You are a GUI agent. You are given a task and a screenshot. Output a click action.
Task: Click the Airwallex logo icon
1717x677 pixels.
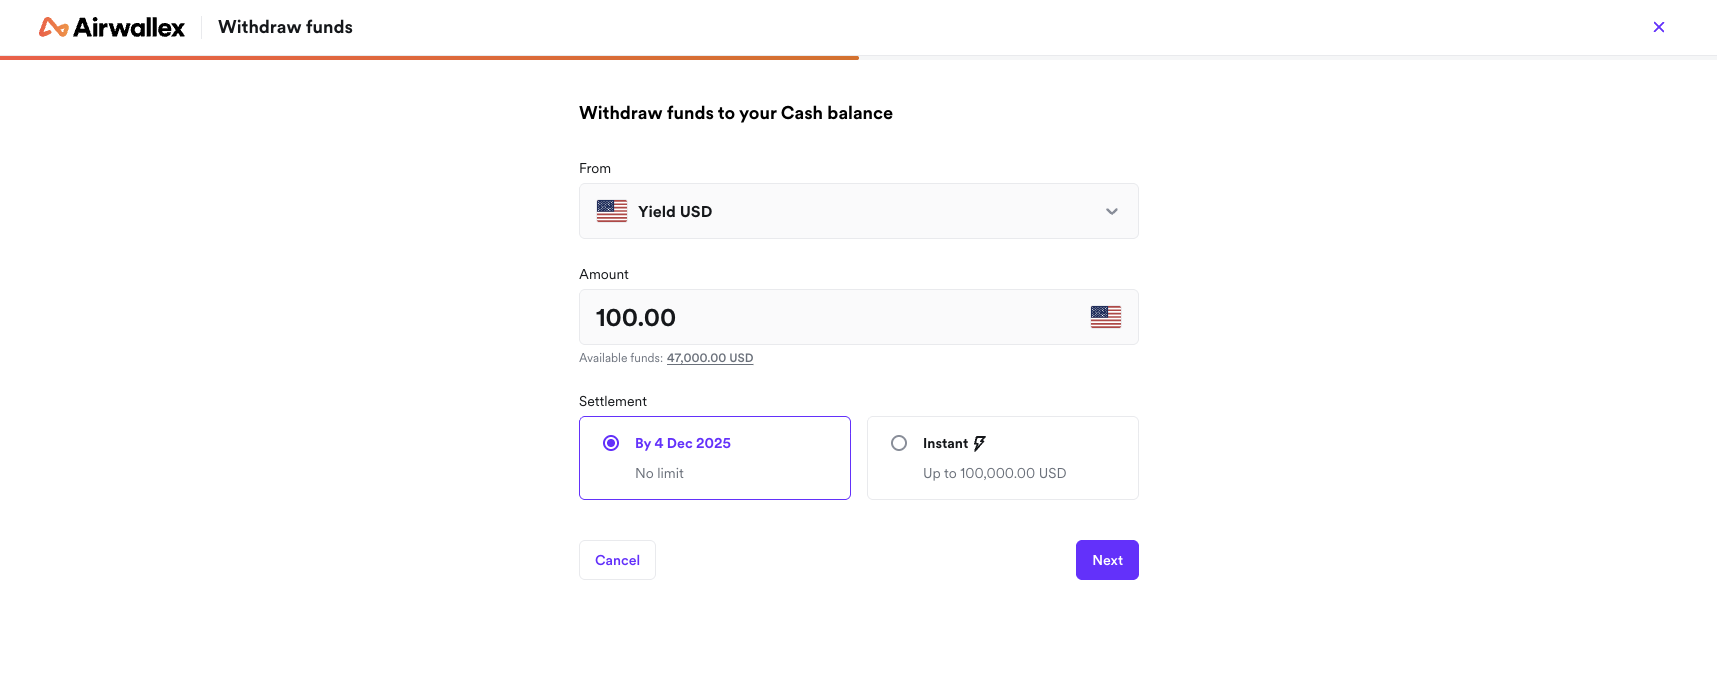coord(53,27)
